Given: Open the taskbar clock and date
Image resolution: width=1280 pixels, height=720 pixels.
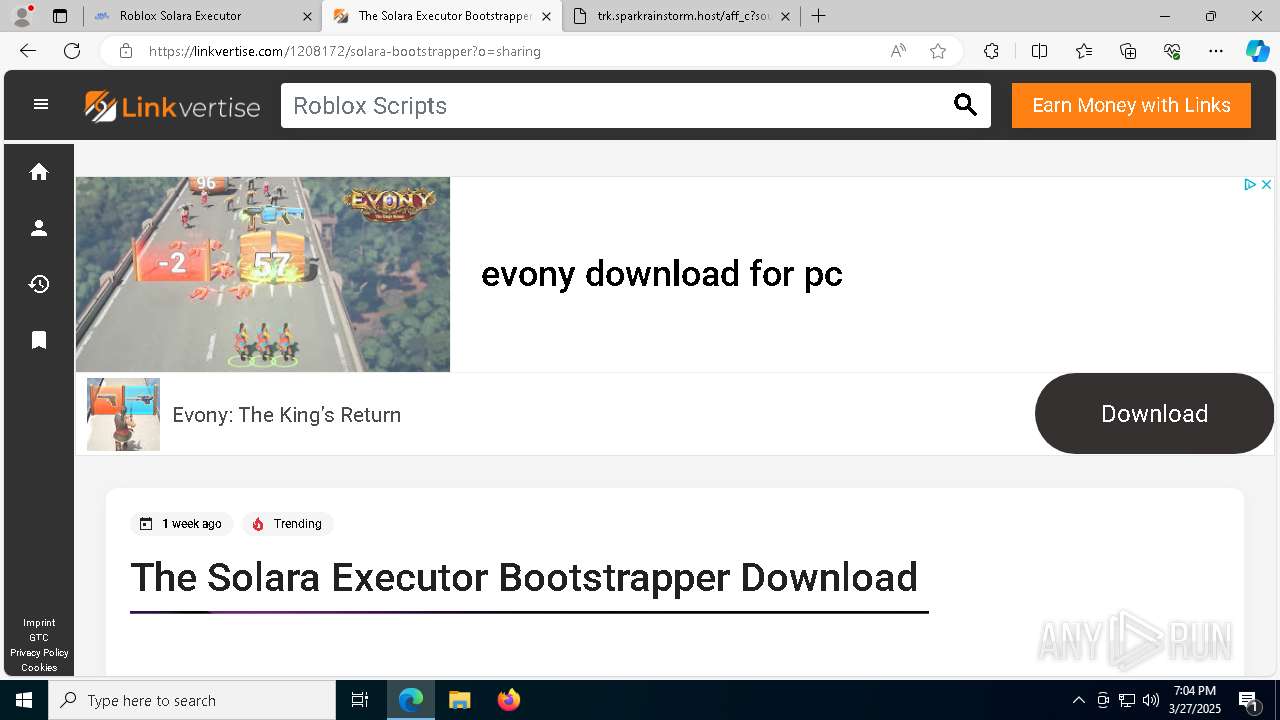Looking at the screenshot, I should click(x=1195, y=700).
